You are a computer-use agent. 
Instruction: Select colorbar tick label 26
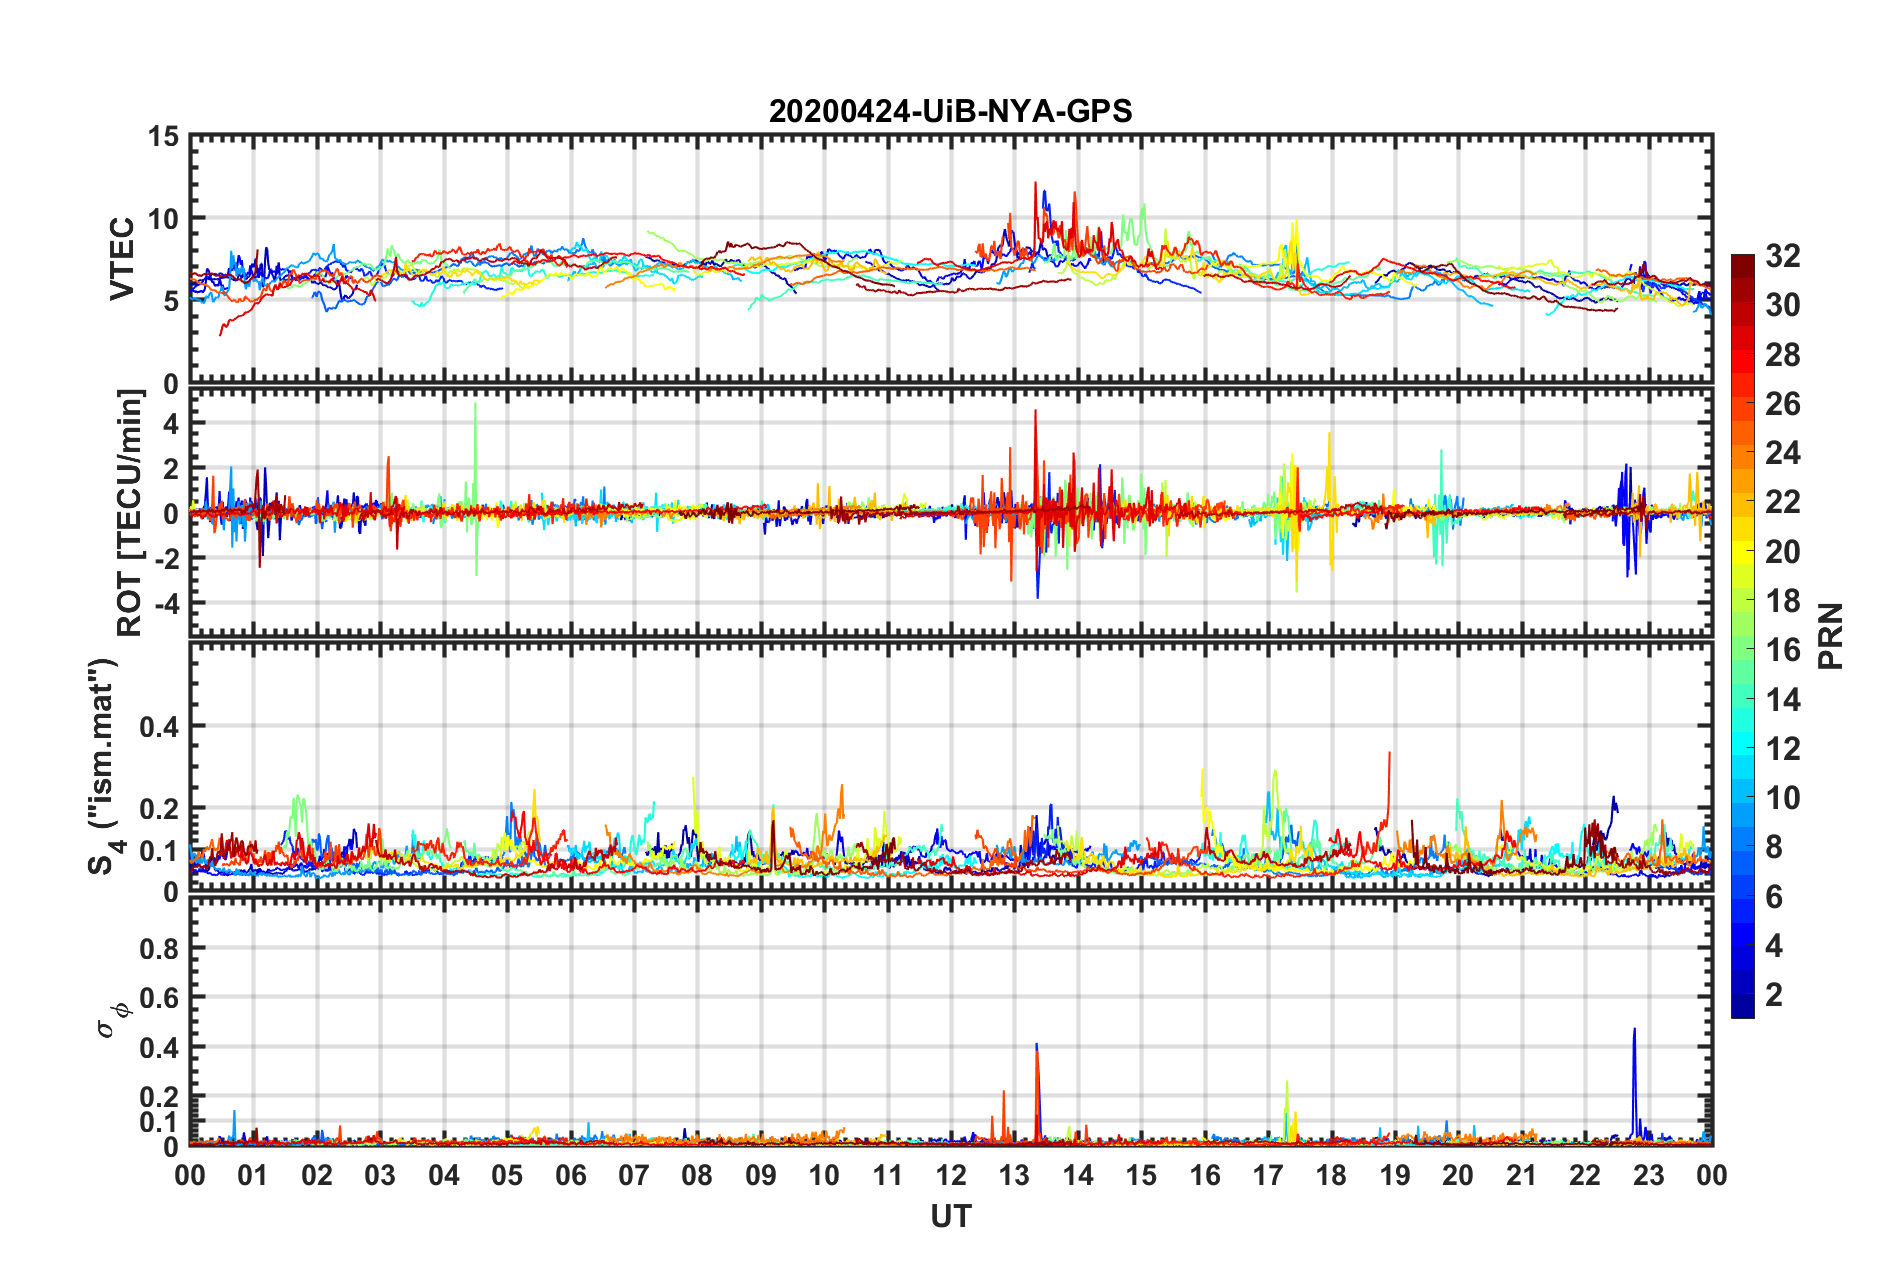pyautogui.click(x=1782, y=404)
